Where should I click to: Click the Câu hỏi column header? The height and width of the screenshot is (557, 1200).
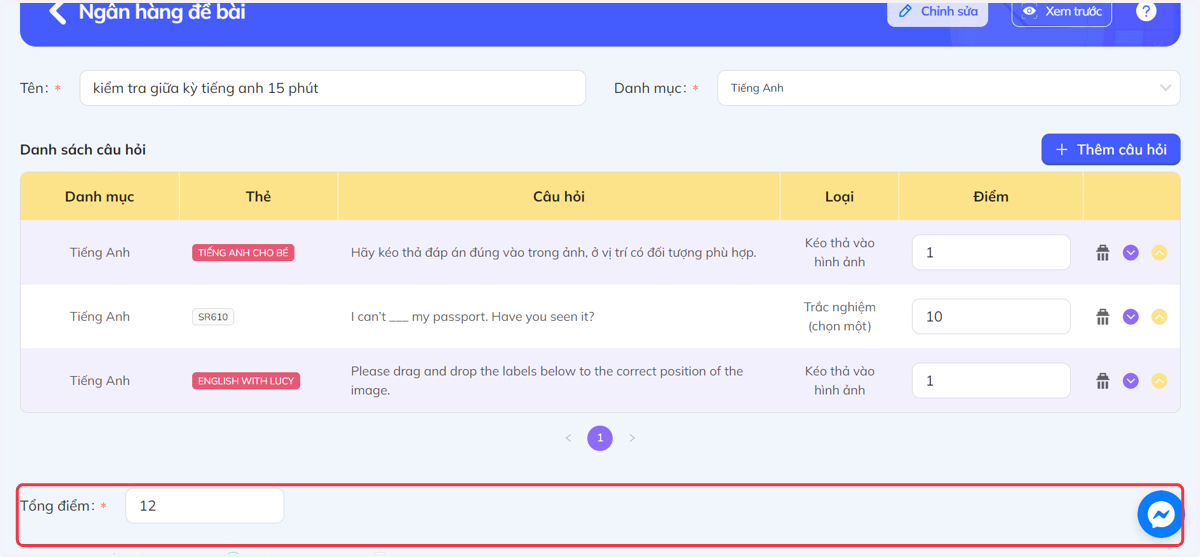point(559,197)
